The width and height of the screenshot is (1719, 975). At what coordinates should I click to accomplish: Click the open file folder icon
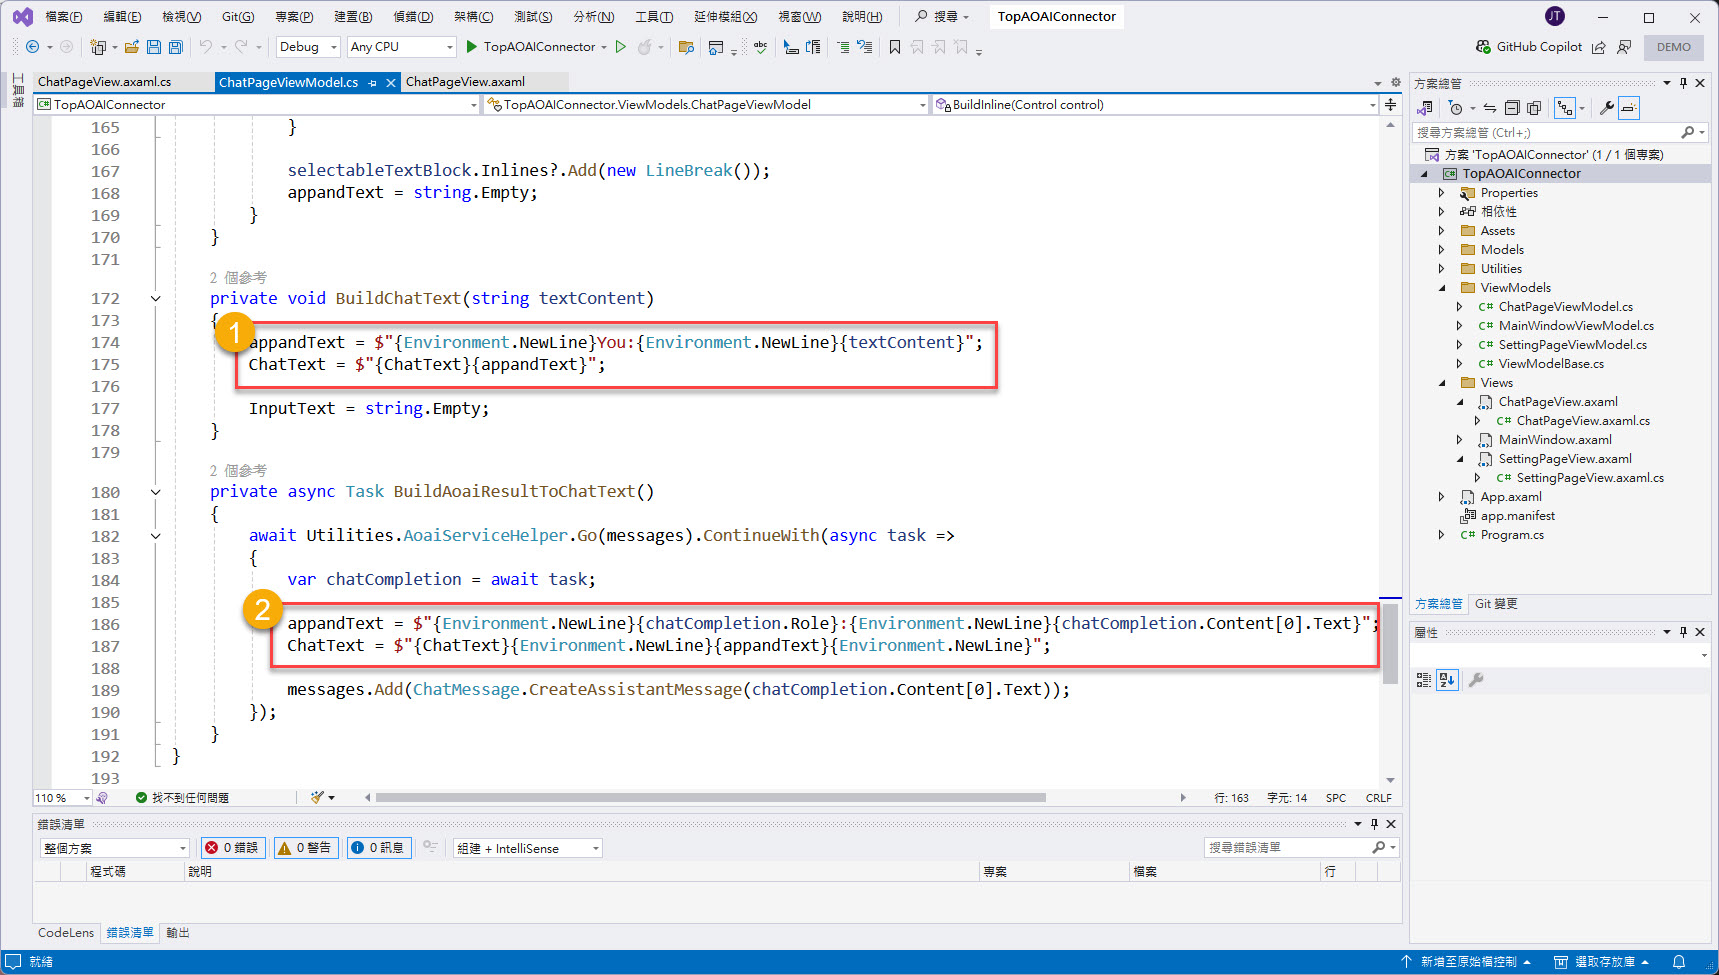tap(132, 47)
